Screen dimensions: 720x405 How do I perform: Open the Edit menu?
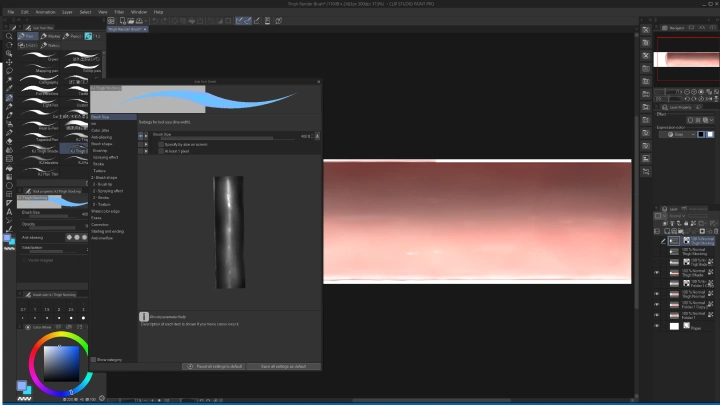25,12
